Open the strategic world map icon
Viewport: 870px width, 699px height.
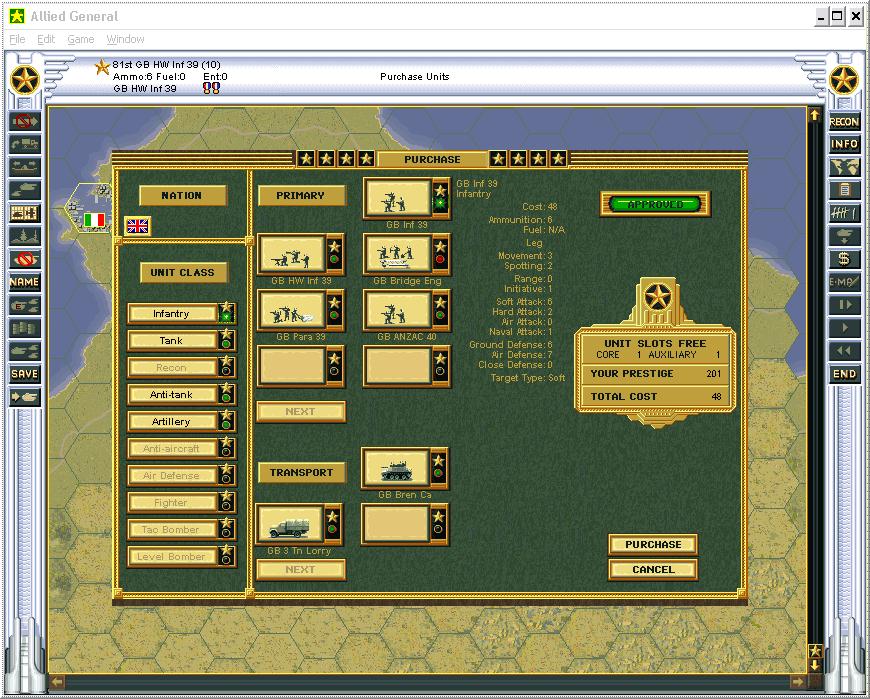[844, 167]
